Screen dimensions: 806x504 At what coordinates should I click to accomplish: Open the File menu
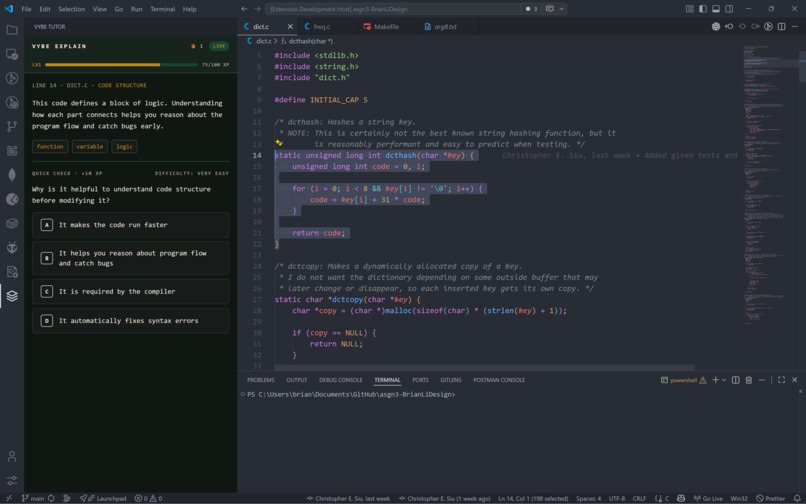point(26,9)
